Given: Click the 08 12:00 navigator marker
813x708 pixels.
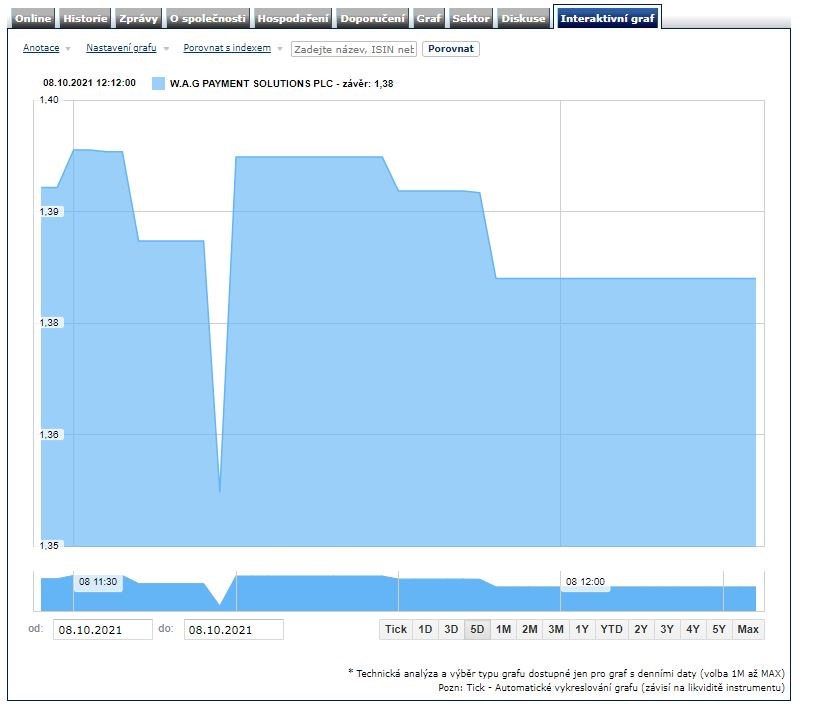Looking at the screenshot, I should [585, 582].
